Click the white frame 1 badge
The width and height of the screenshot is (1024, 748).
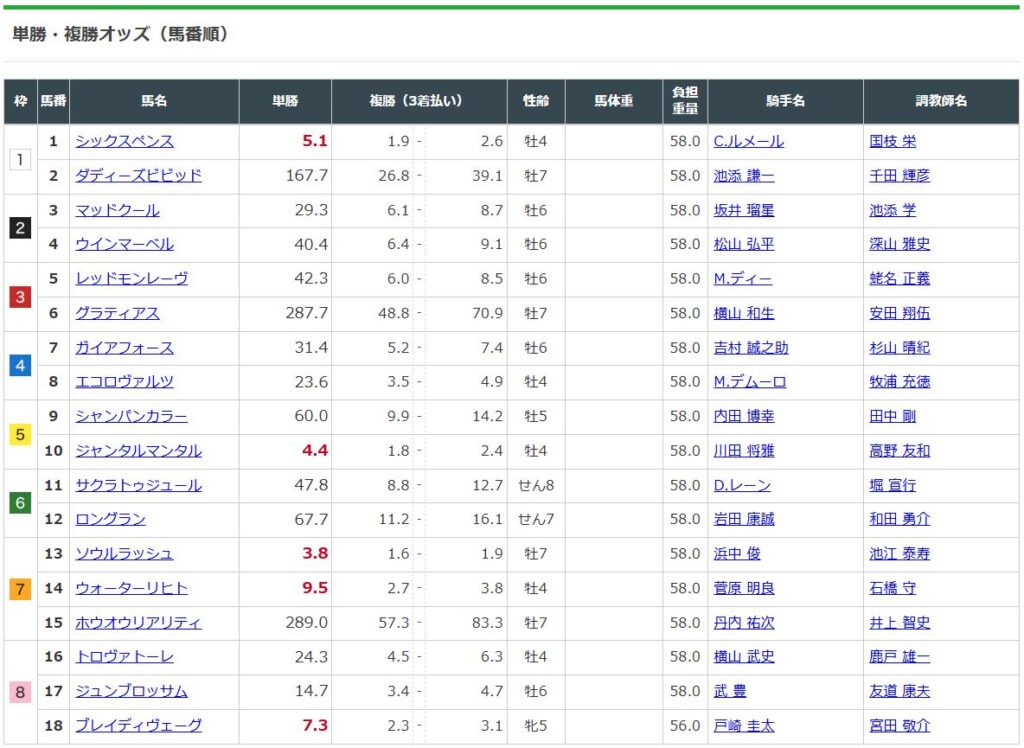(x=20, y=159)
